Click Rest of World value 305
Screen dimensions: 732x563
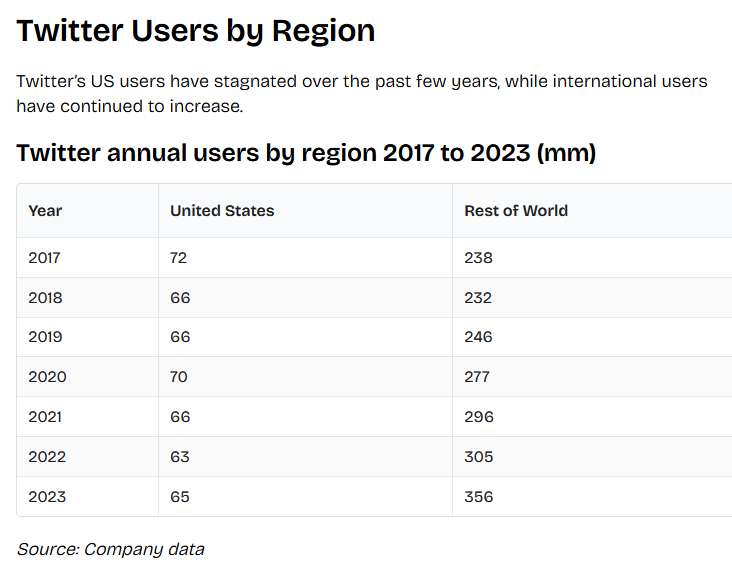pos(479,457)
